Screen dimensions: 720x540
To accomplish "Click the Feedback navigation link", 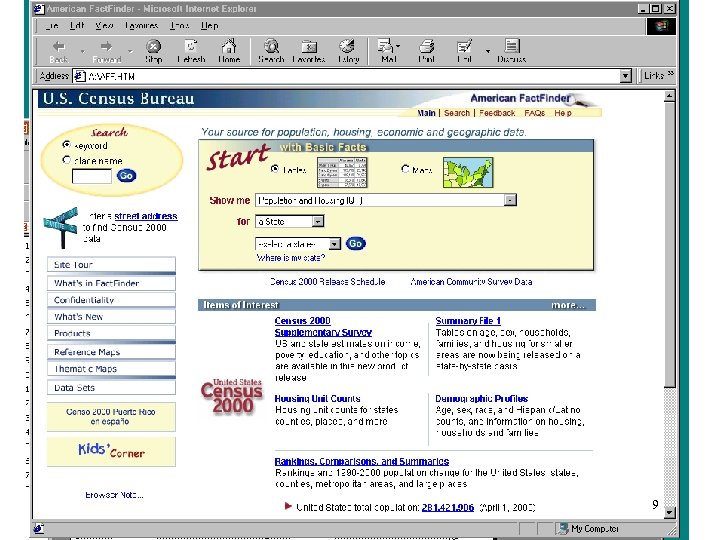I will (x=497, y=113).
